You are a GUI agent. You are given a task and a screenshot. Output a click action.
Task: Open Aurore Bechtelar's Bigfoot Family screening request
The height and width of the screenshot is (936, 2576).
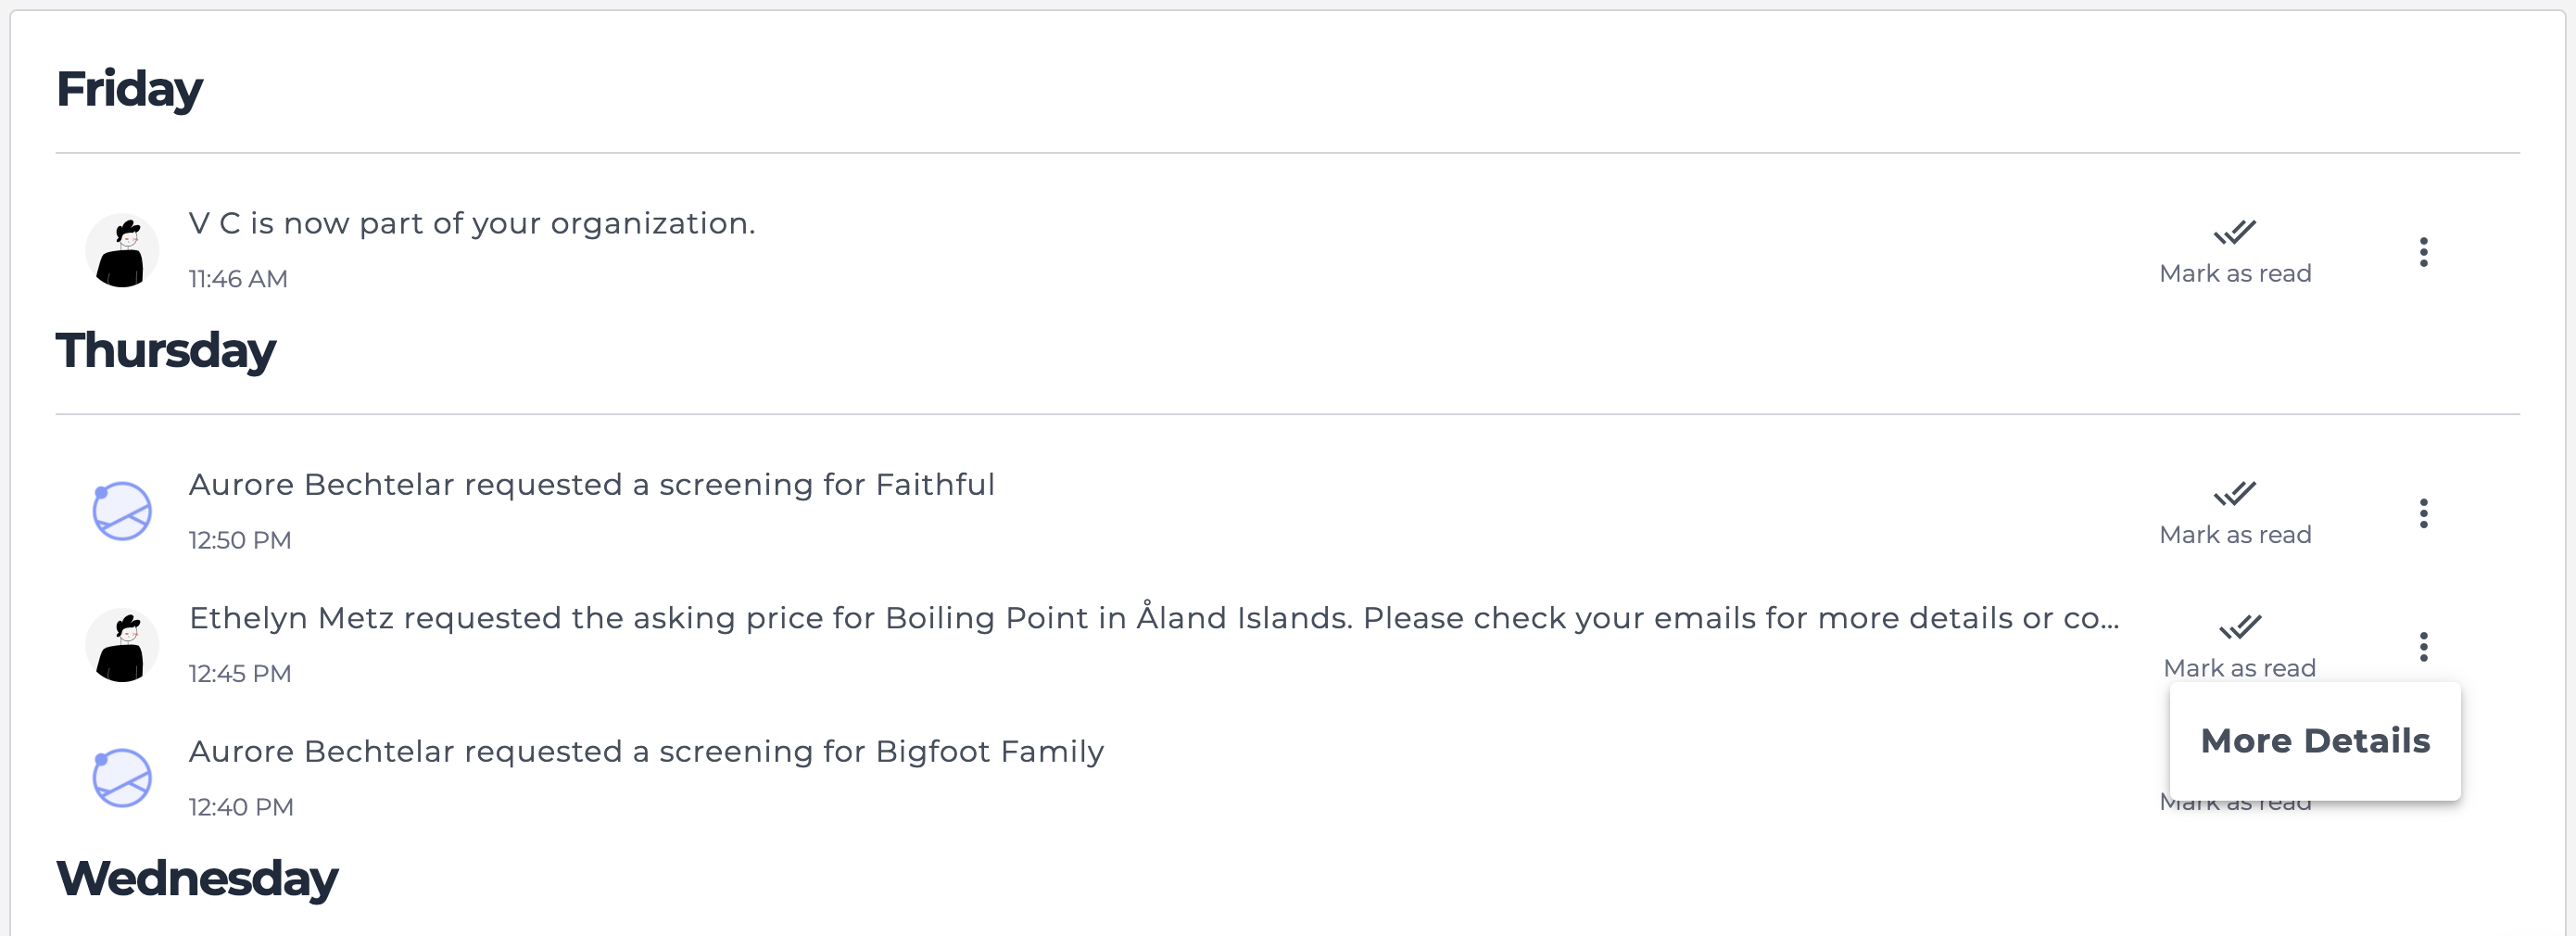646,751
